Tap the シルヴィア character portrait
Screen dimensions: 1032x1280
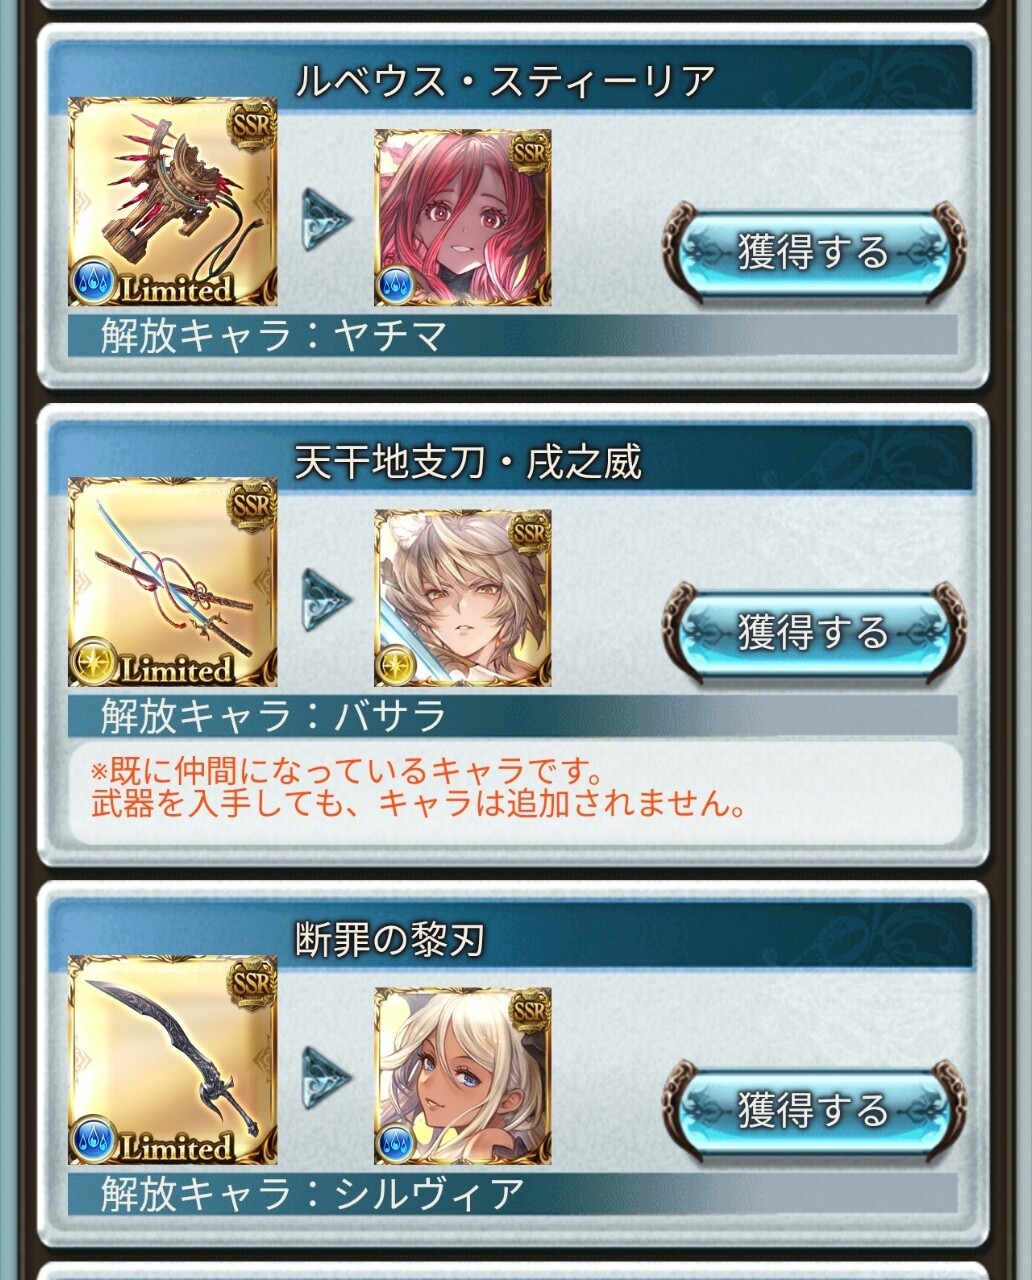click(463, 1076)
